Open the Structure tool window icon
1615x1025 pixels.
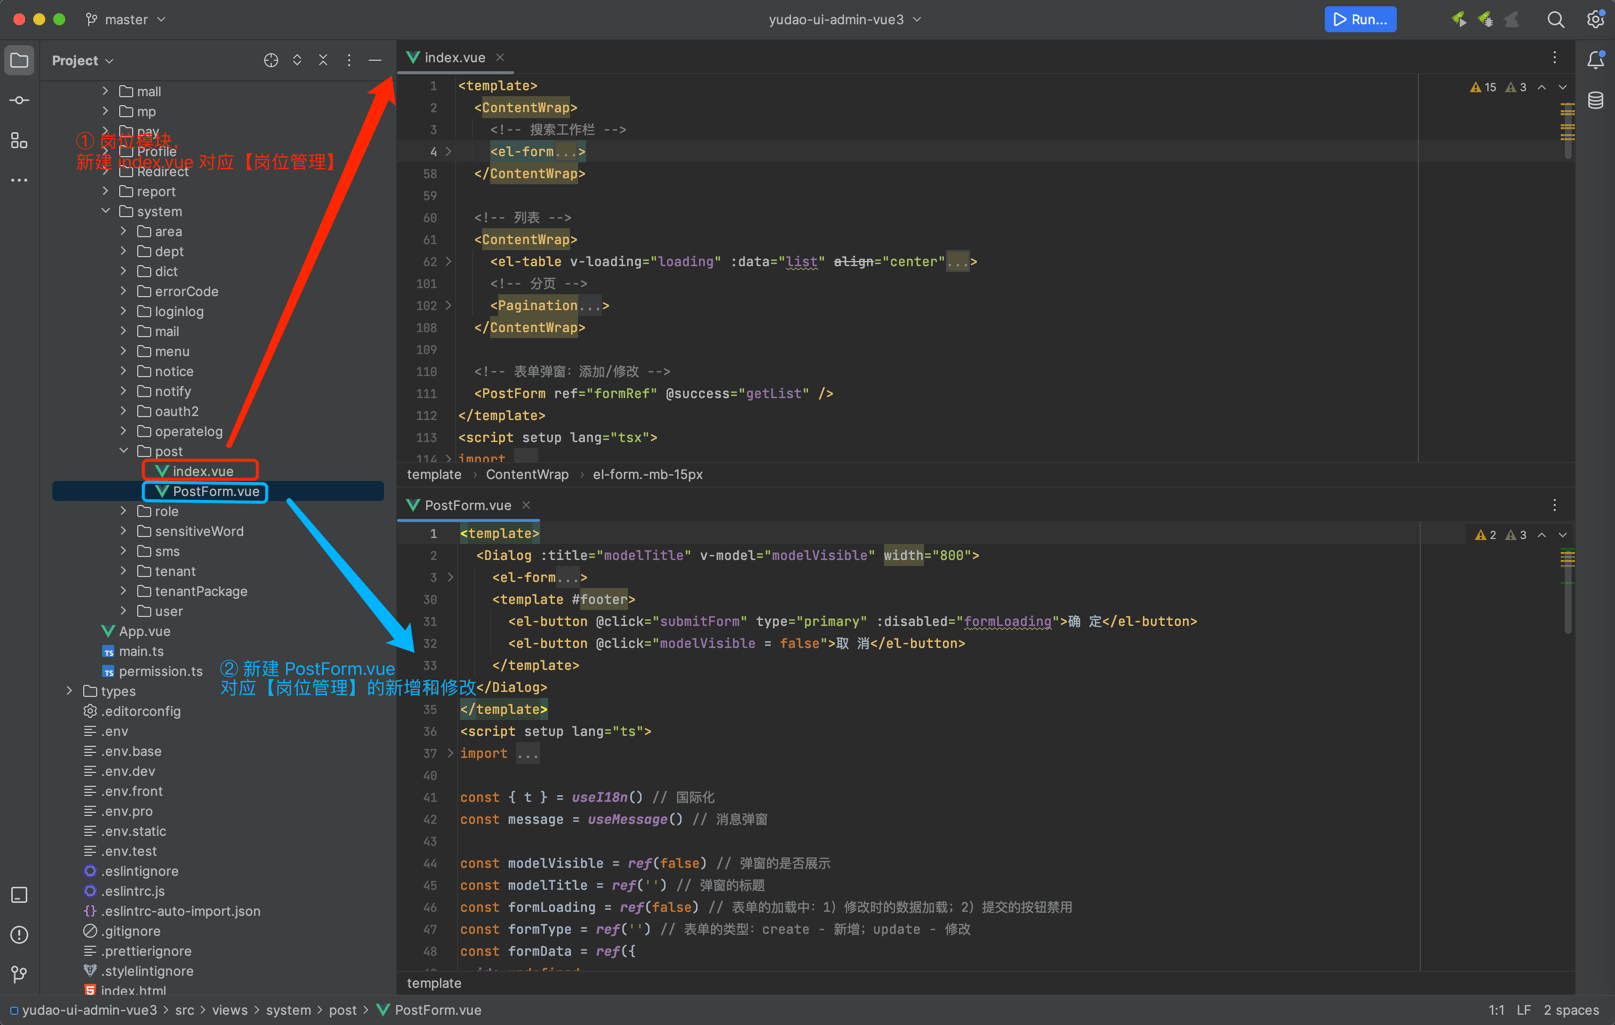[19, 141]
